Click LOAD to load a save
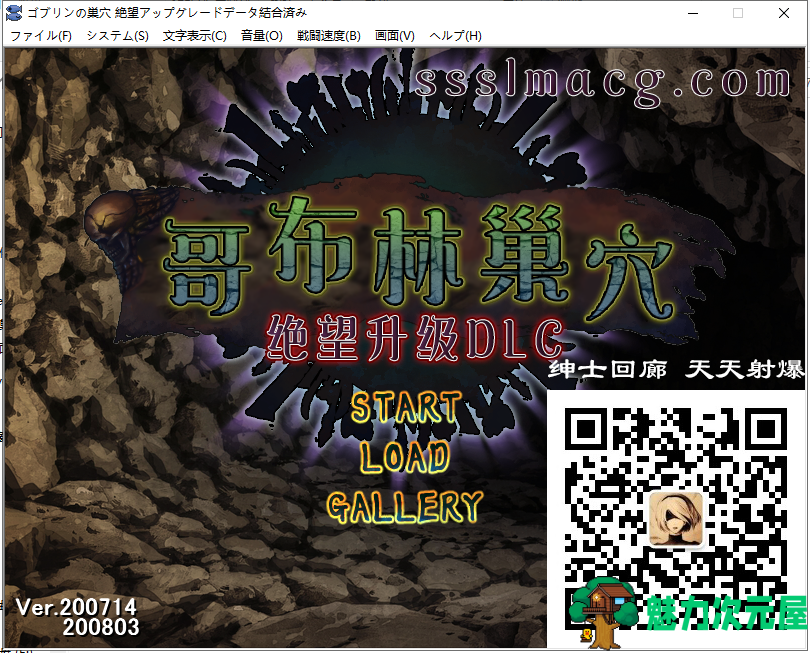 [x=405, y=457]
